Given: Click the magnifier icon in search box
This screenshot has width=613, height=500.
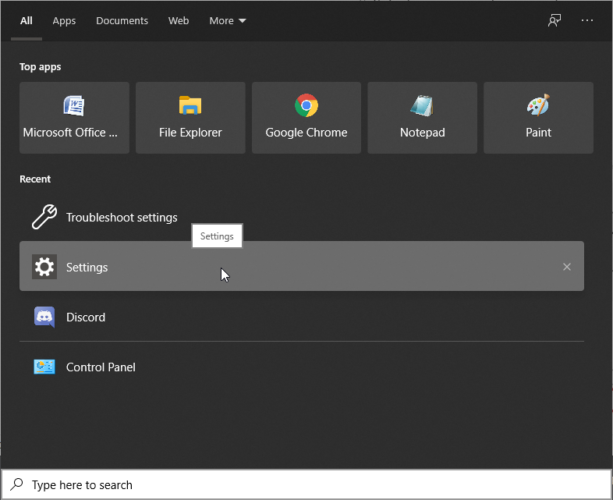Looking at the screenshot, I should (16, 484).
